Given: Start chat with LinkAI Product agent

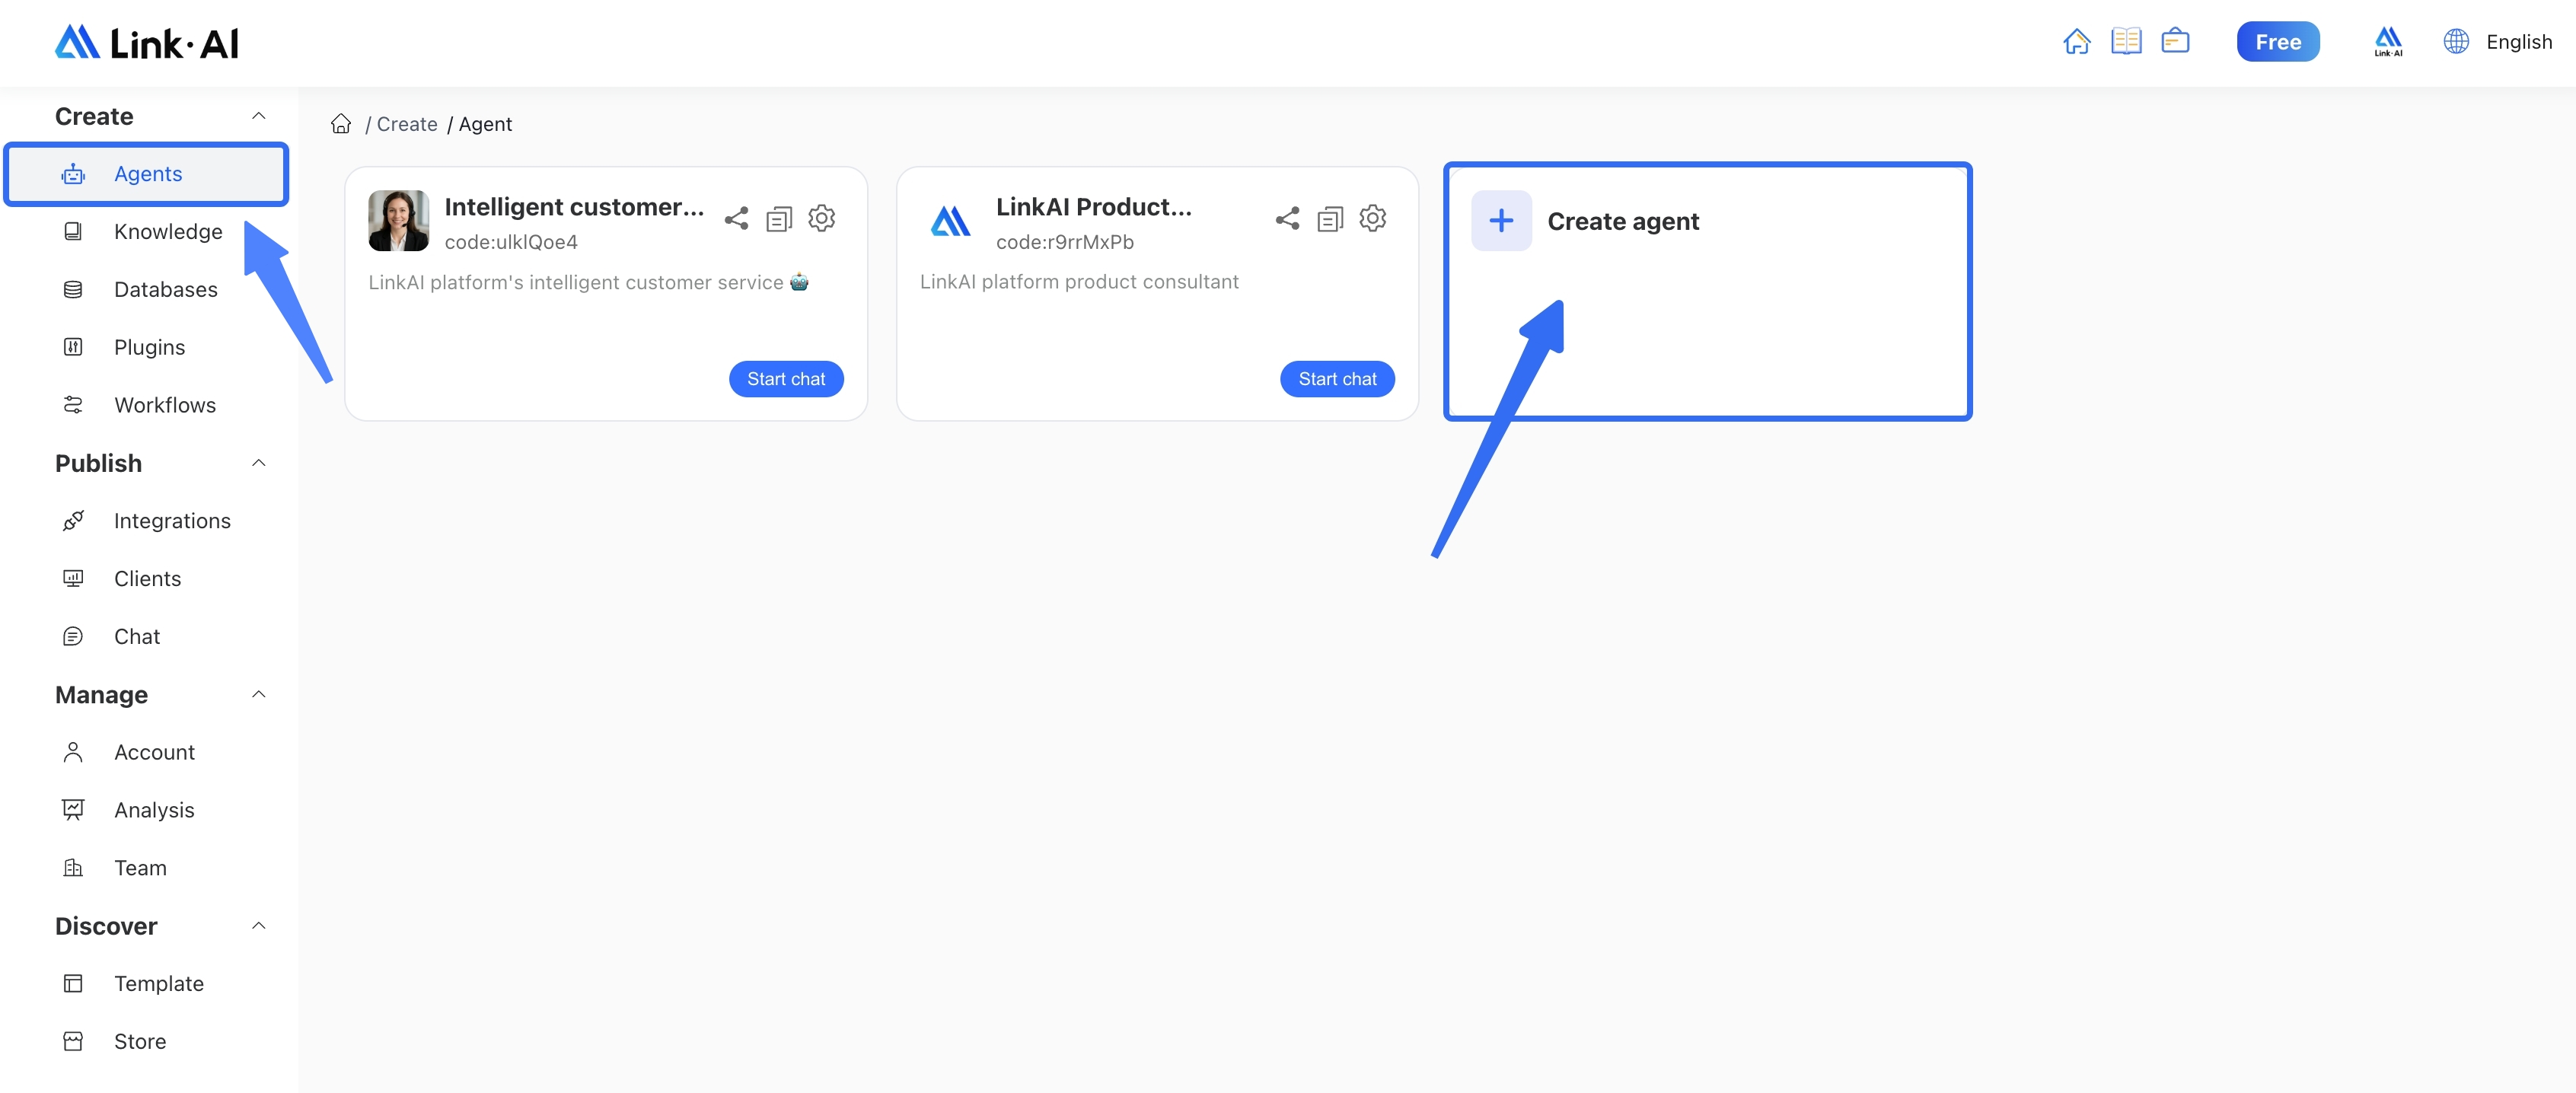Looking at the screenshot, I should 1337,379.
